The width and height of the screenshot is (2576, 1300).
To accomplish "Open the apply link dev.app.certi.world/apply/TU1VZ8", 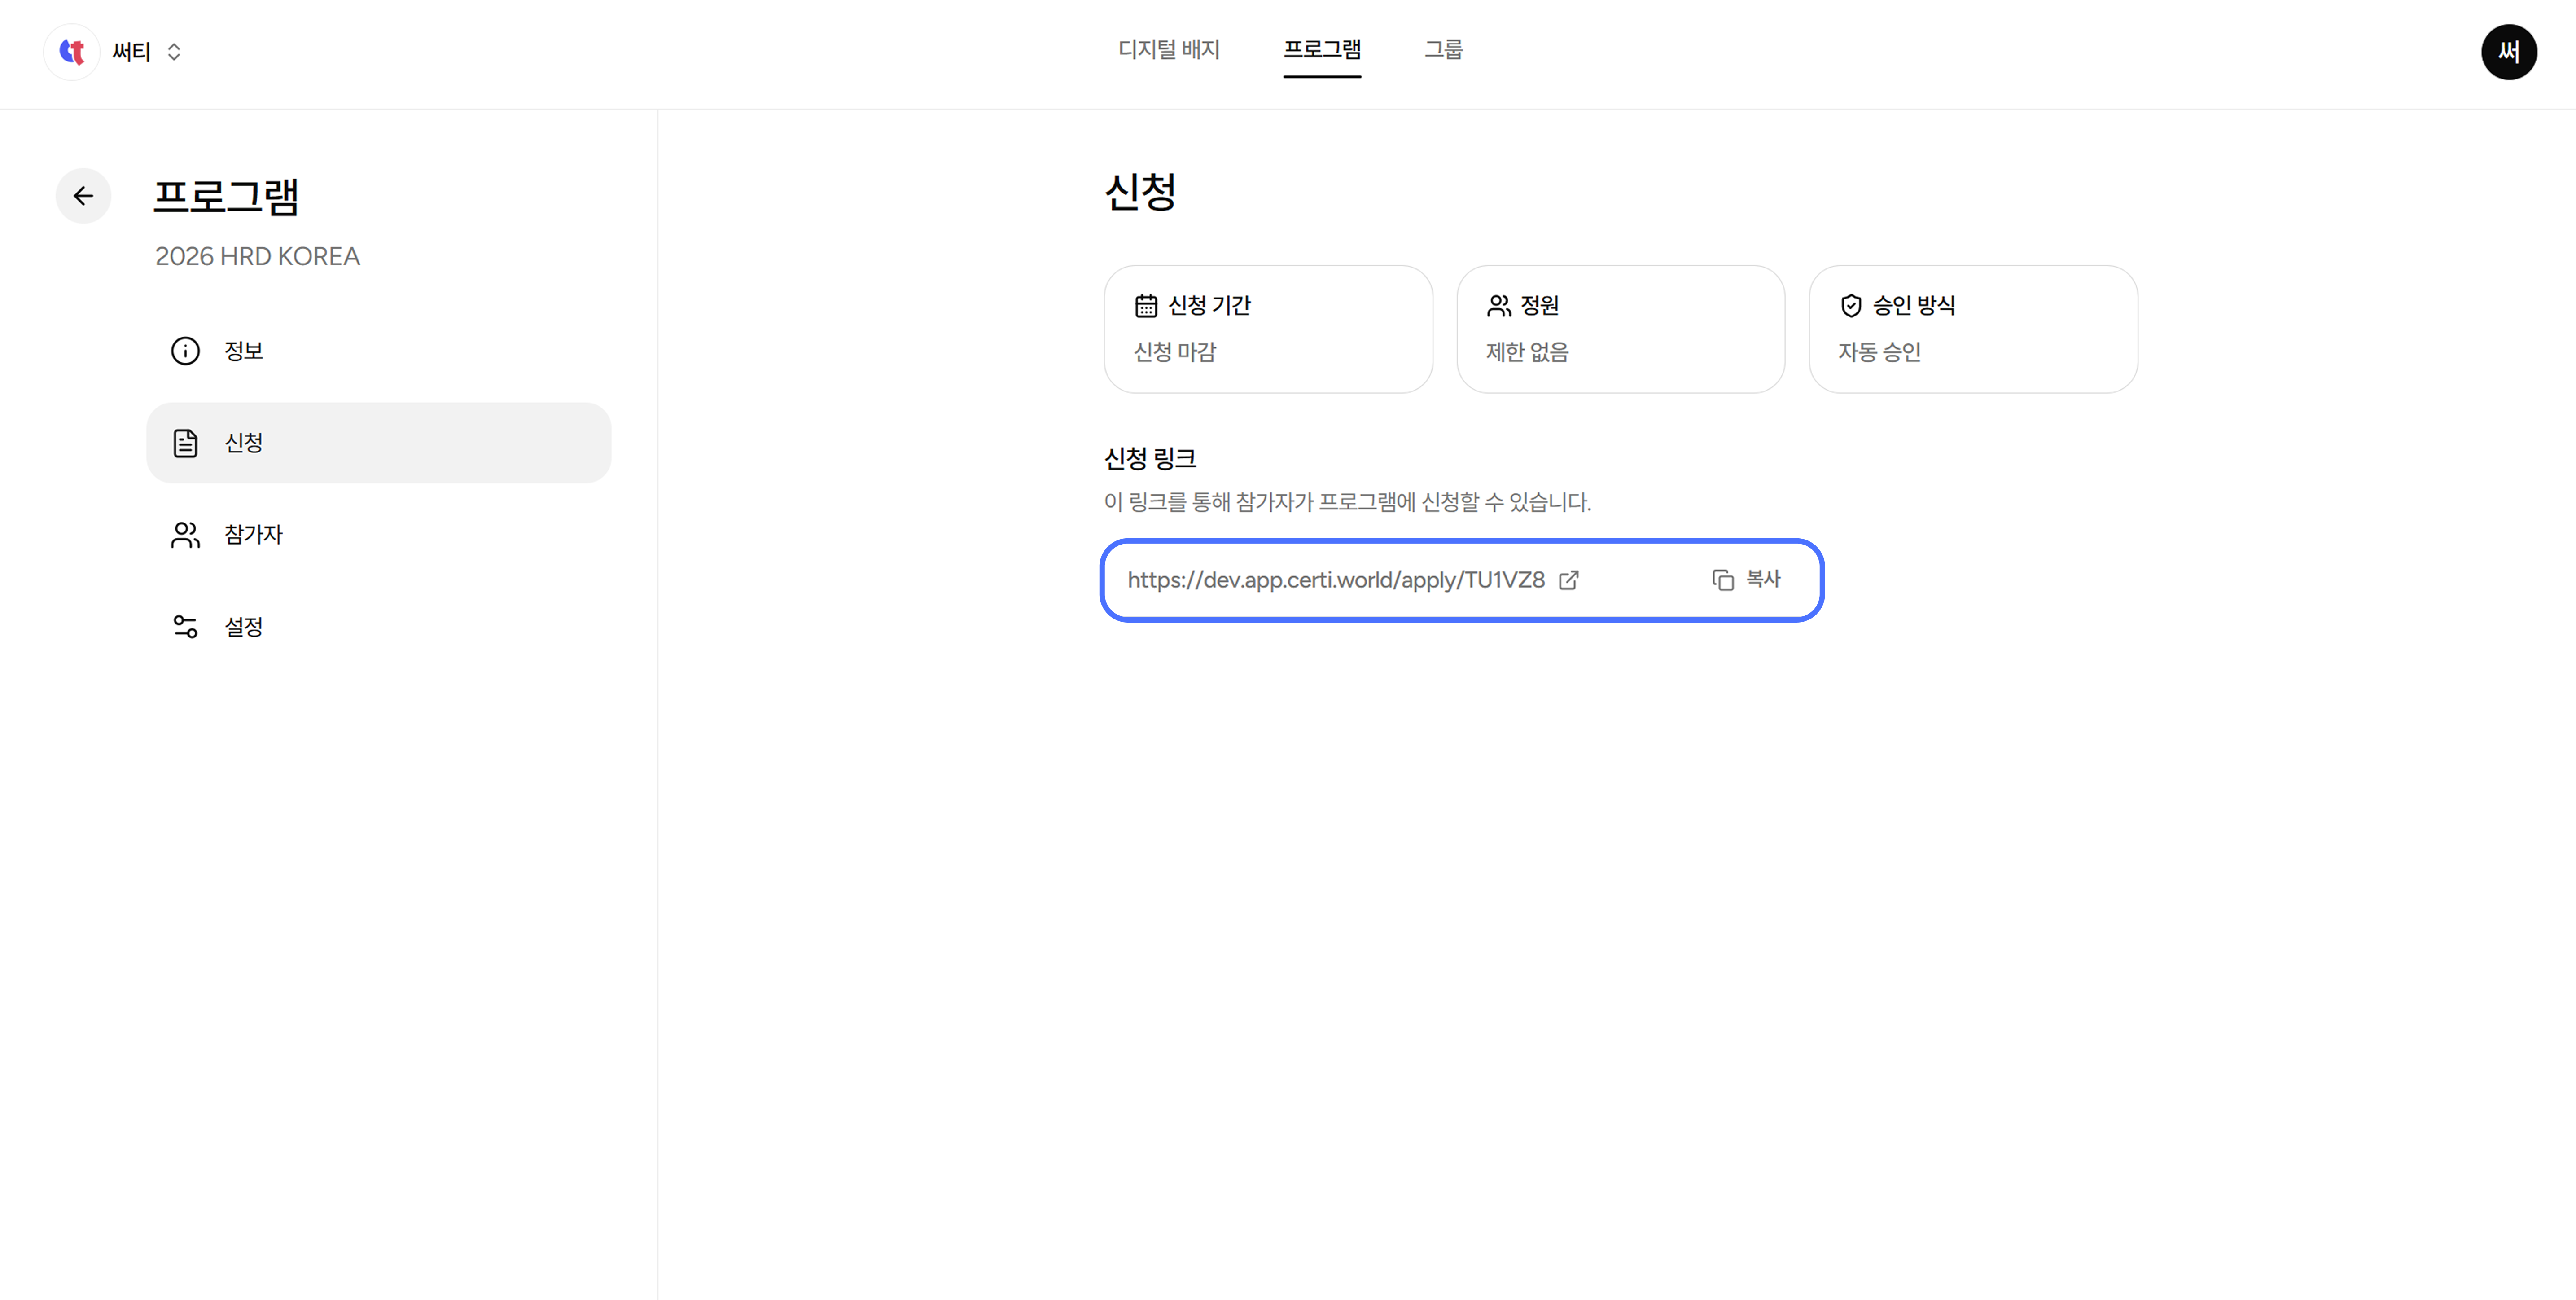I will (1335, 580).
